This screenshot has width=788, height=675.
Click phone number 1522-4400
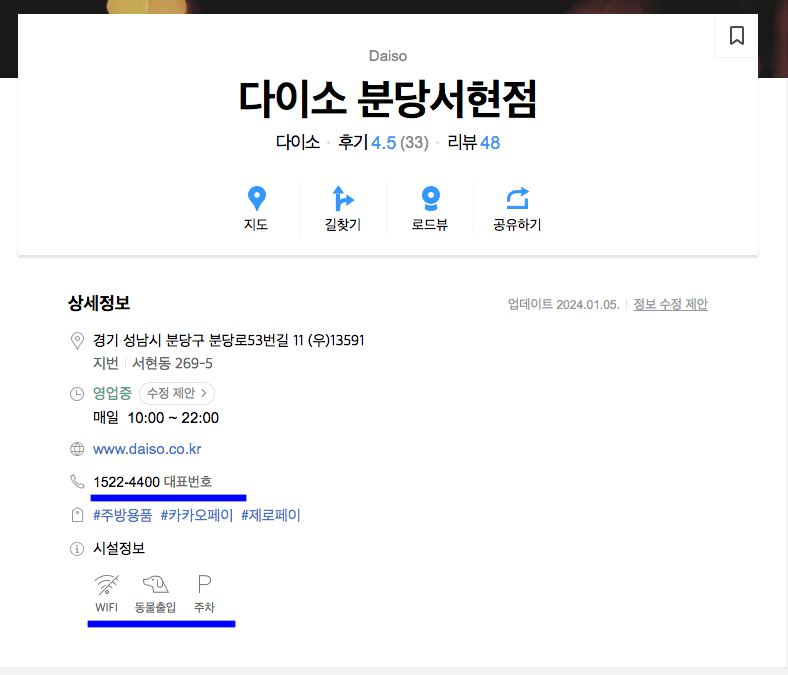coord(127,482)
